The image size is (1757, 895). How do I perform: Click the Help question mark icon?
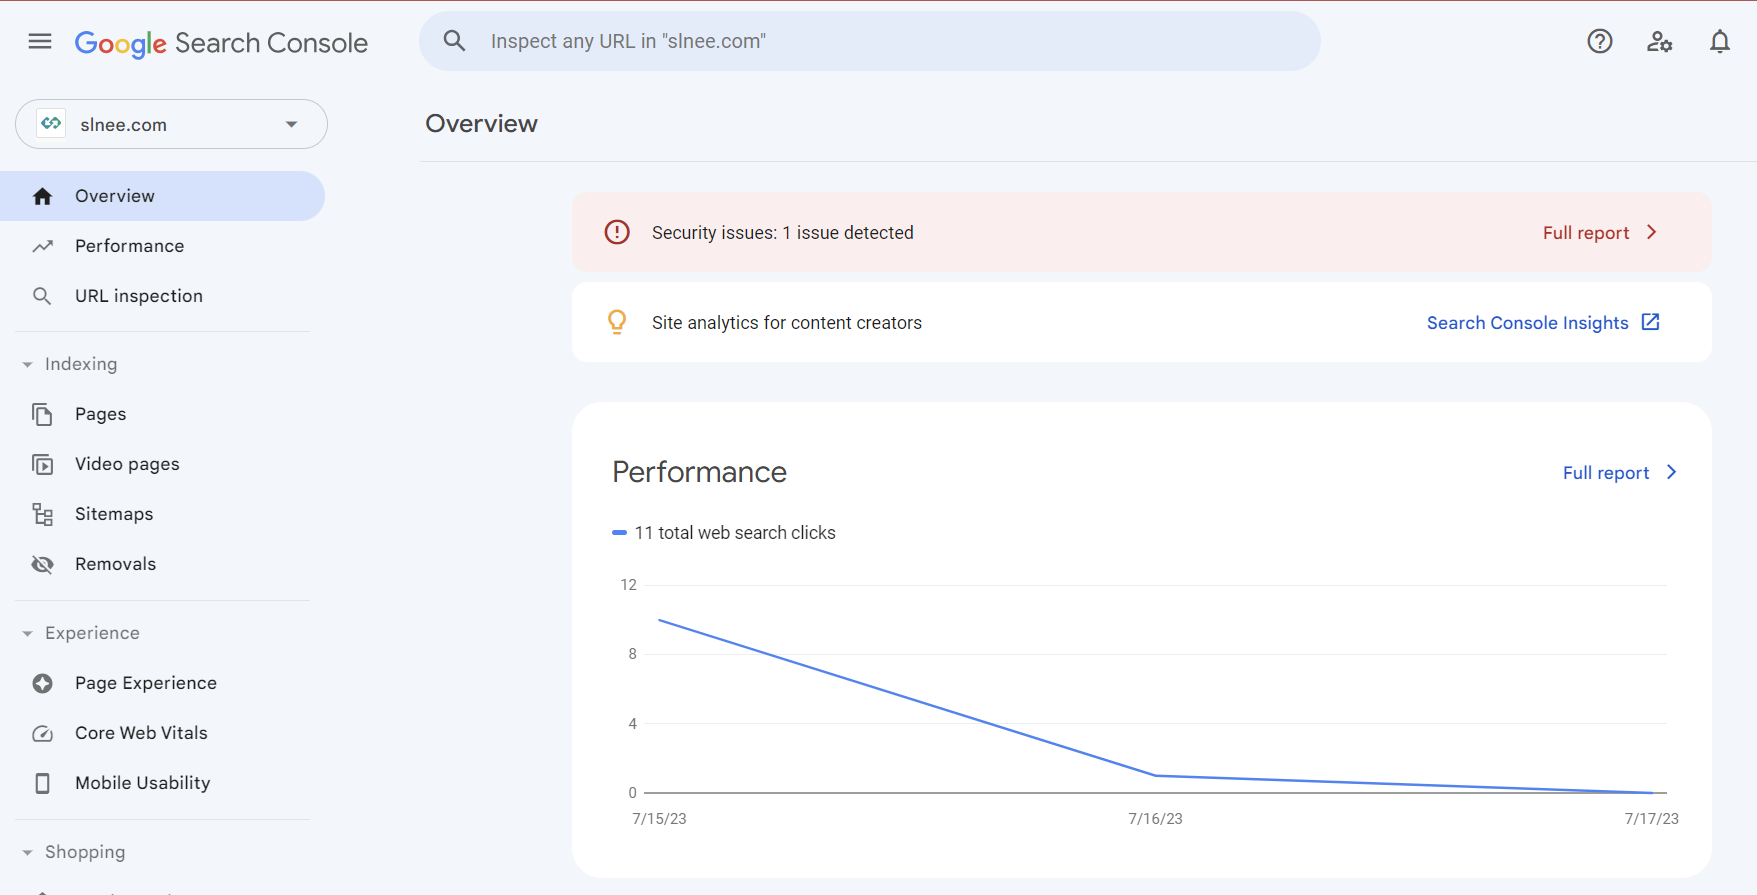tap(1599, 41)
